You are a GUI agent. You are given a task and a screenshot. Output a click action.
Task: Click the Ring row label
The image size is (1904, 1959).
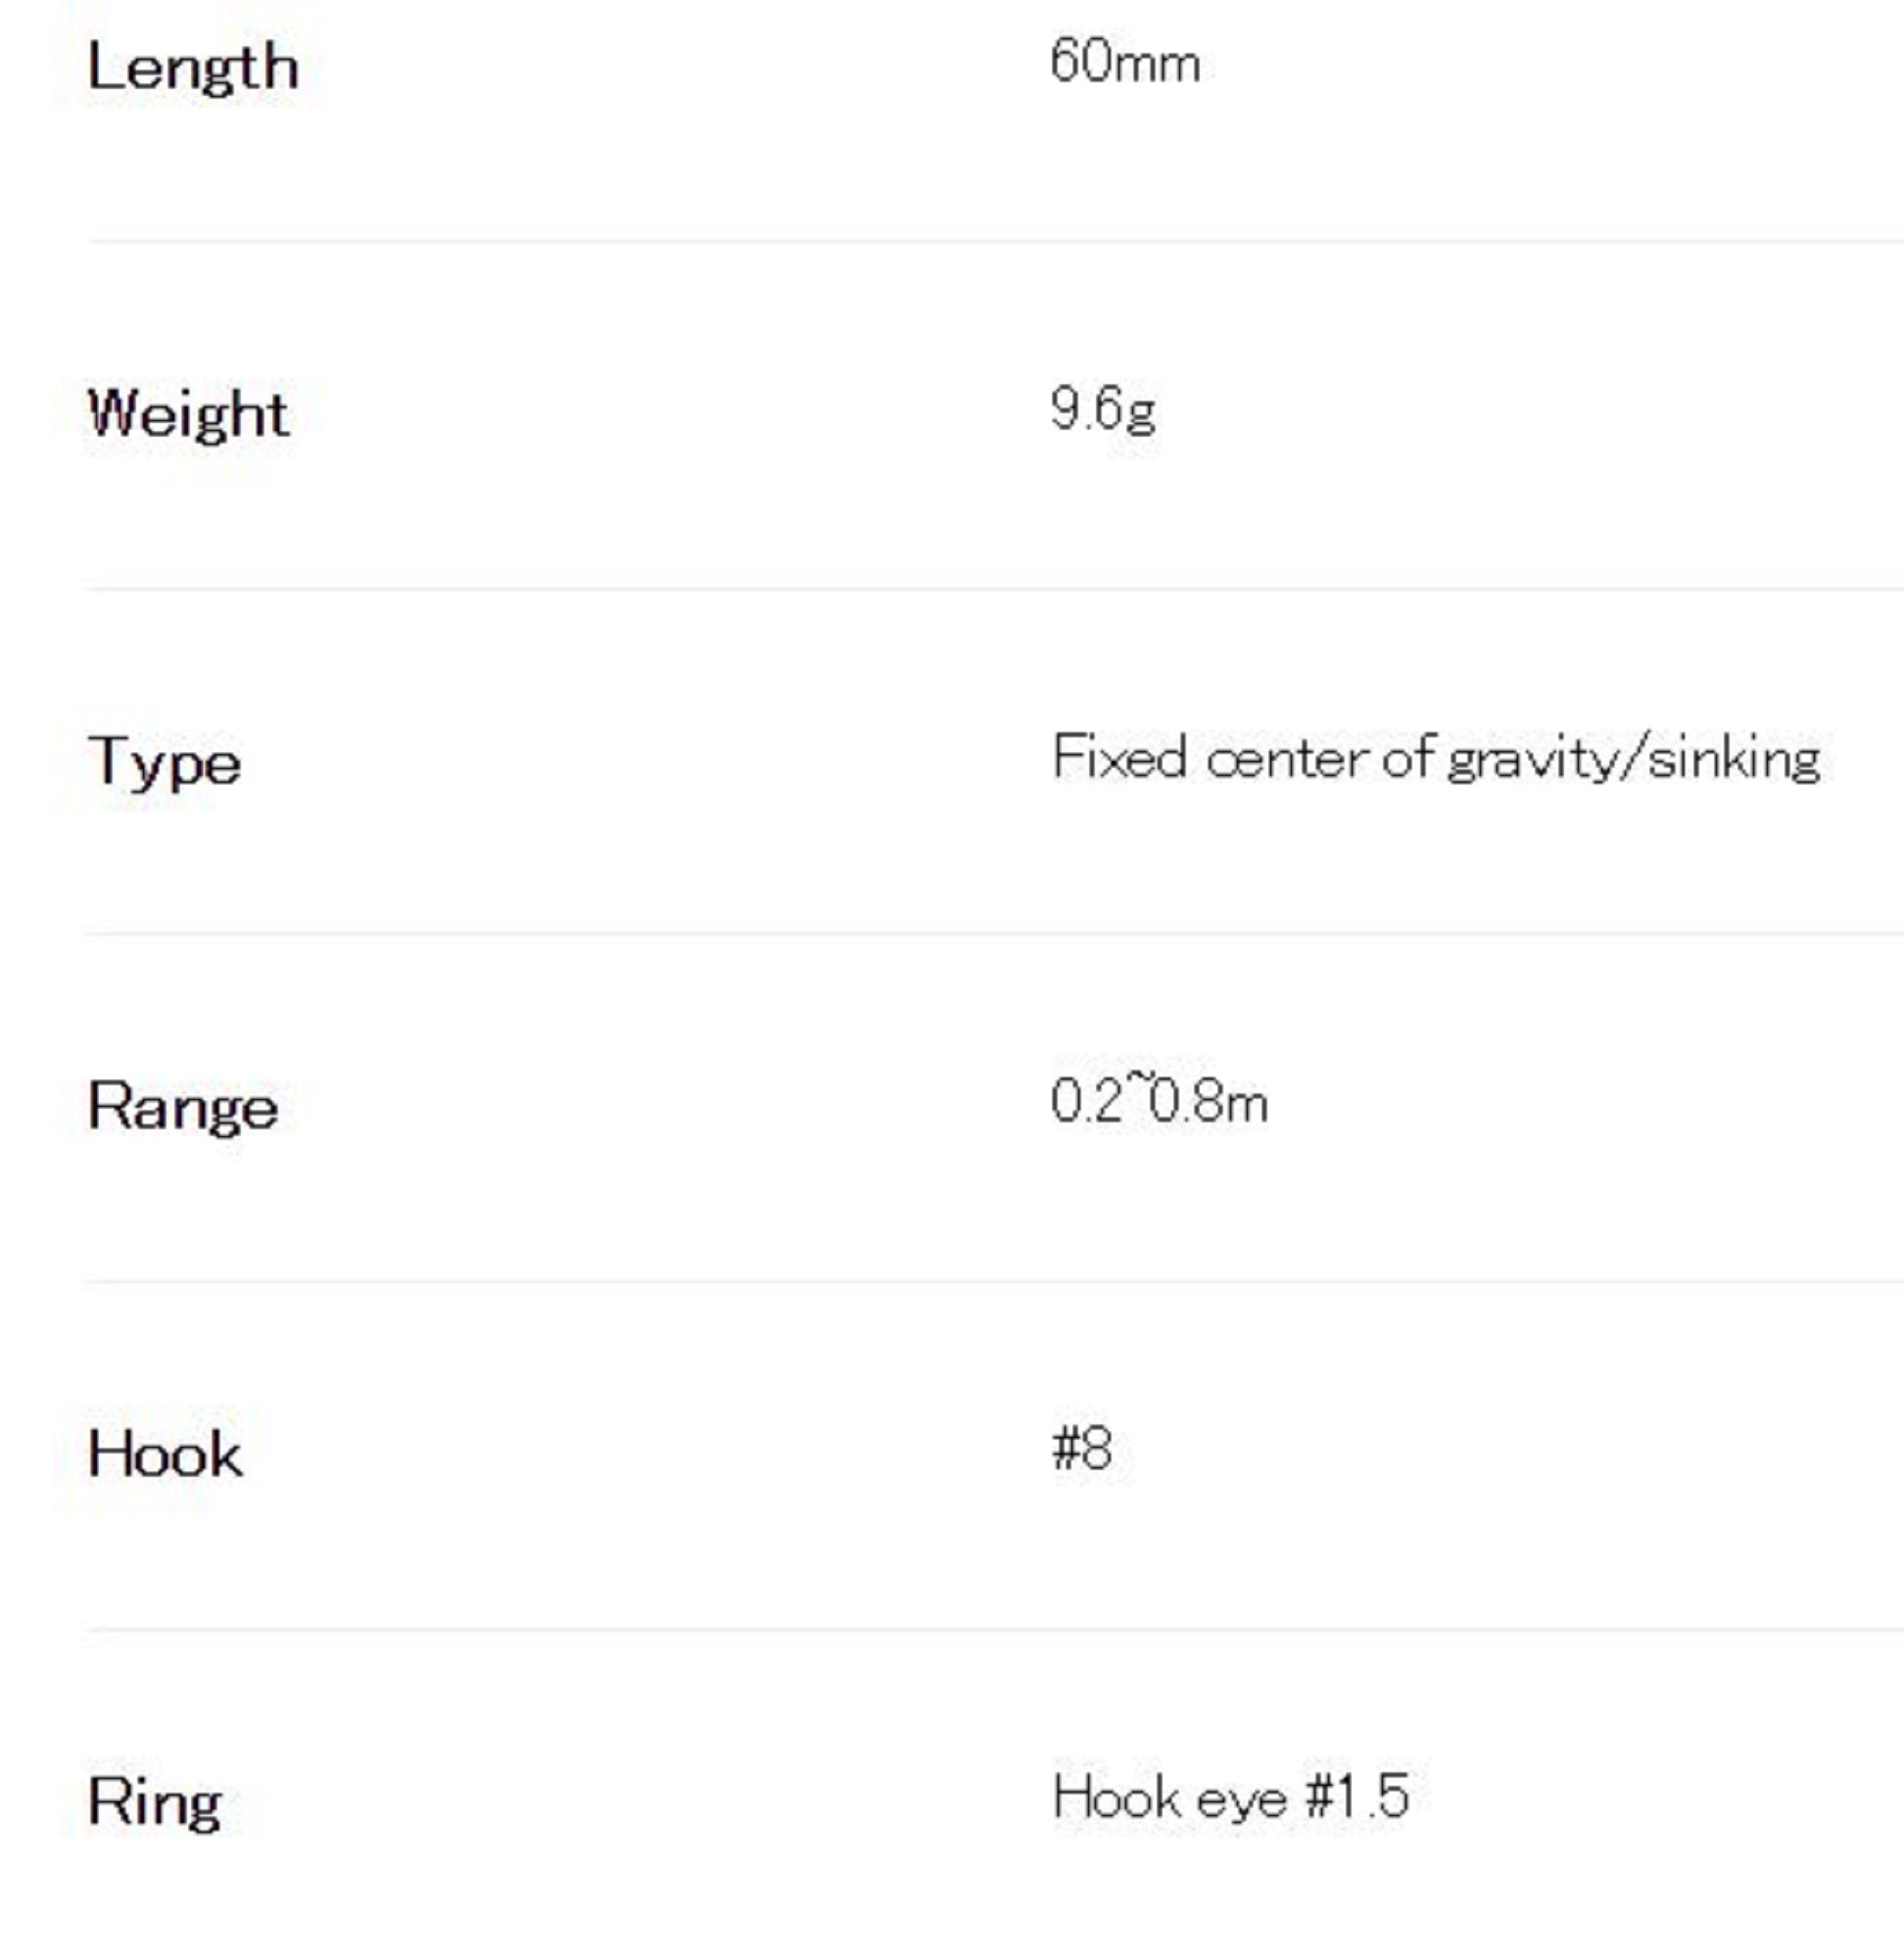coord(154,1802)
